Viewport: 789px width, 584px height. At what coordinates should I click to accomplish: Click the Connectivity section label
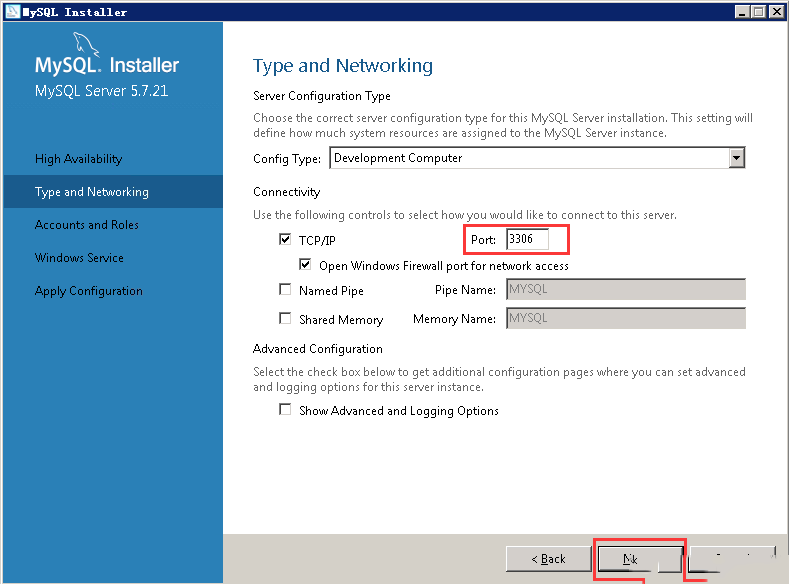coord(286,192)
